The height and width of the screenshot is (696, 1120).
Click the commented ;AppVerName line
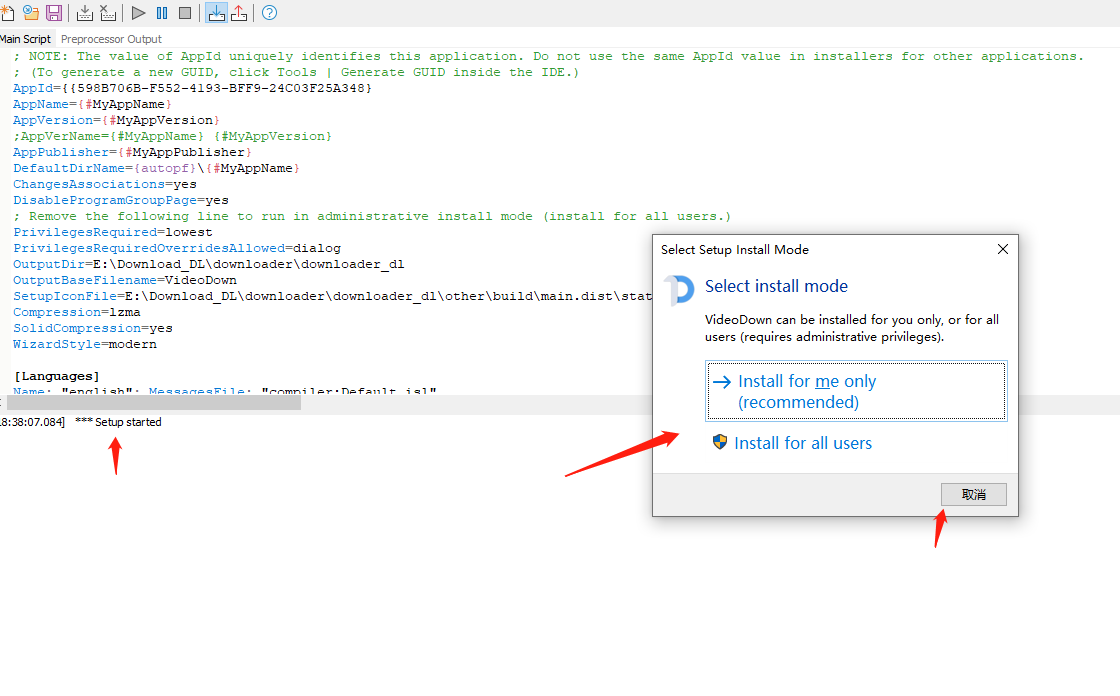(x=172, y=136)
